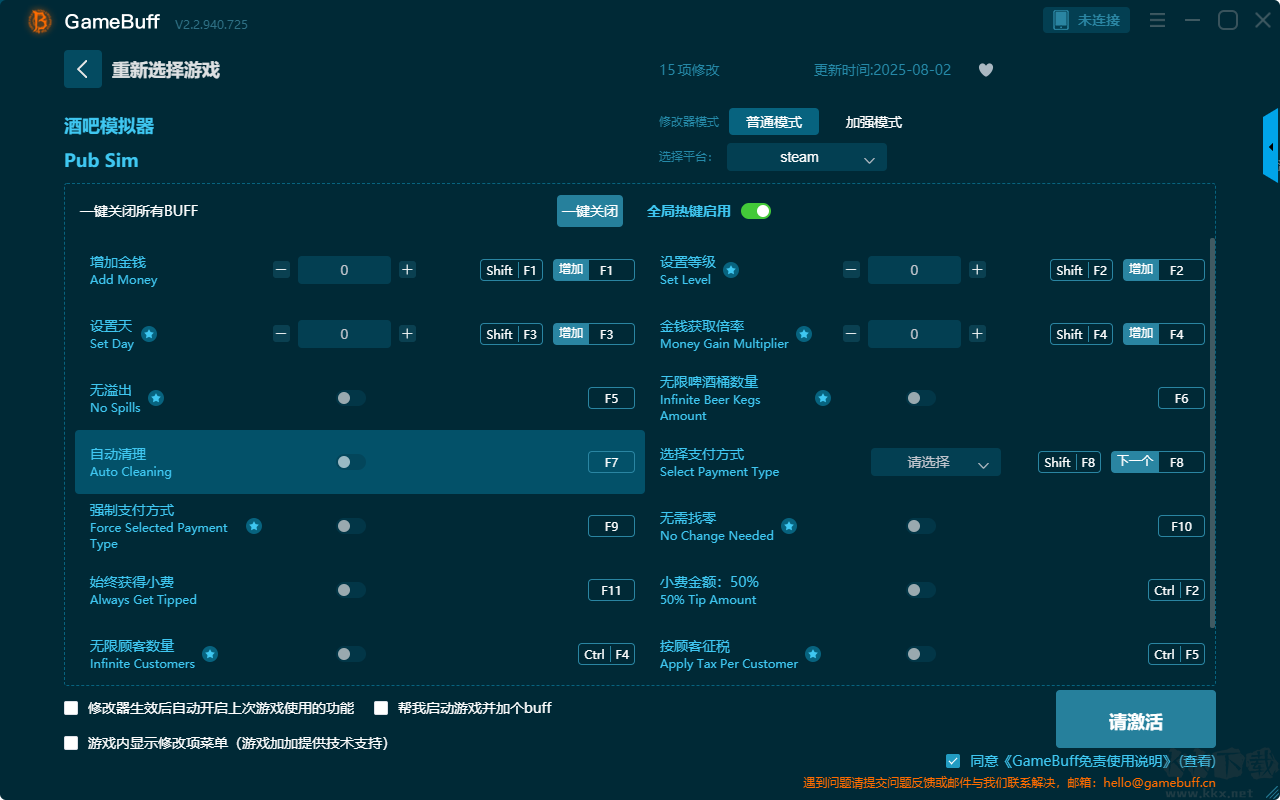Click the 一键关闭 button
This screenshot has width=1280, height=800.
point(590,211)
